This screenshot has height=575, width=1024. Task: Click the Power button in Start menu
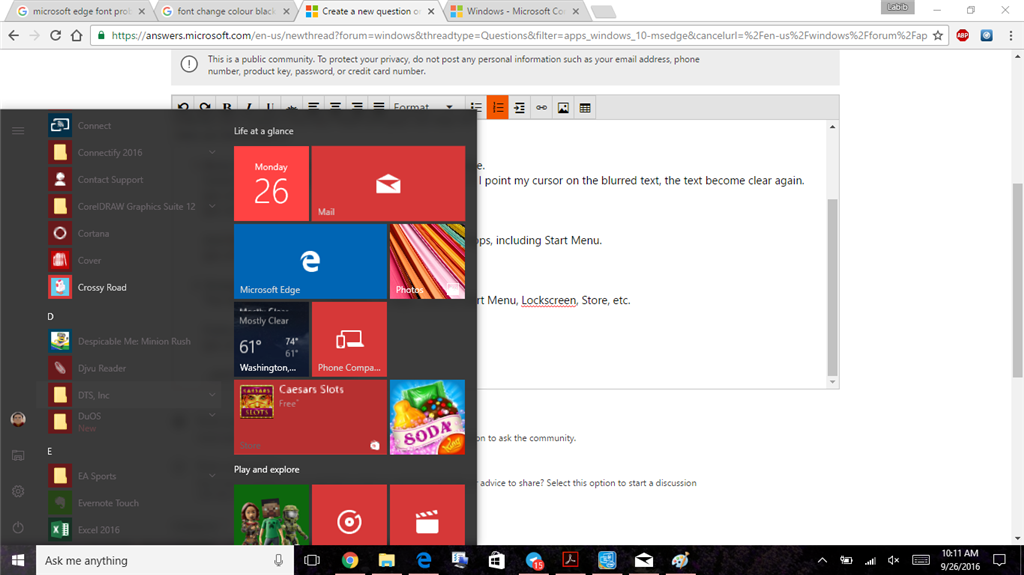click(18, 527)
